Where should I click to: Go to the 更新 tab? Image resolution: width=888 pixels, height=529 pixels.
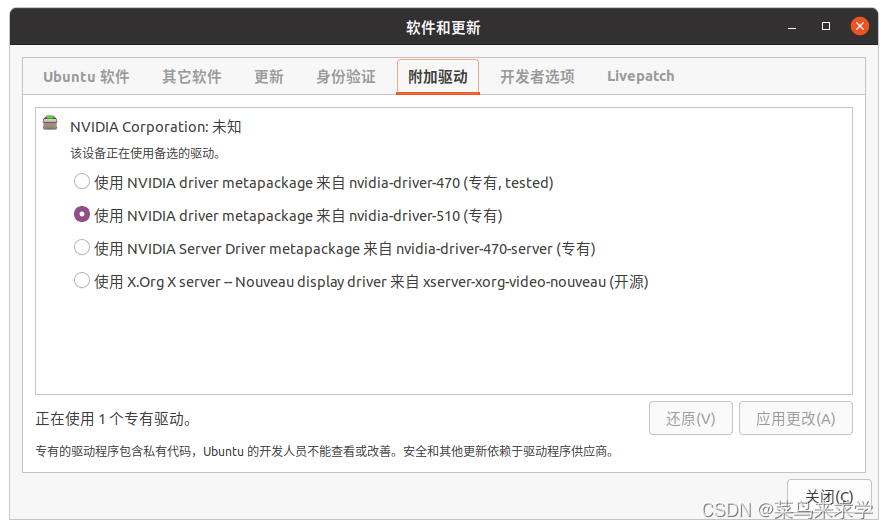coord(268,76)
